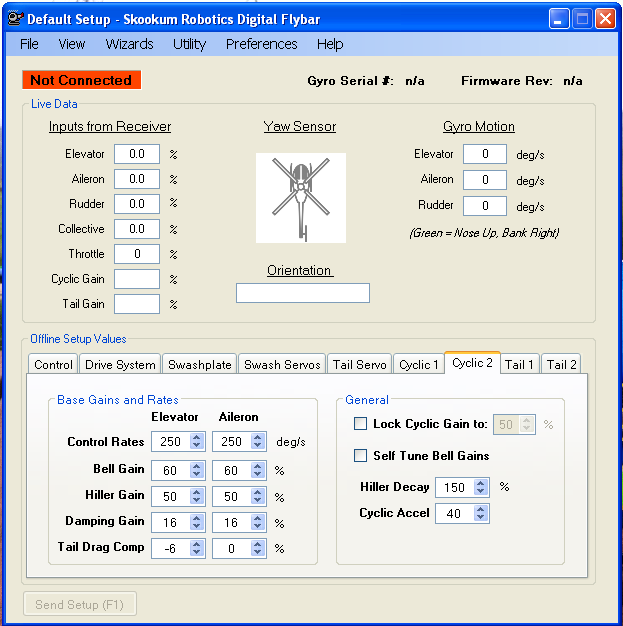Close the Digital Flybar window
The width and height of the screenshot is (623, 626).
tap(605, 19)
